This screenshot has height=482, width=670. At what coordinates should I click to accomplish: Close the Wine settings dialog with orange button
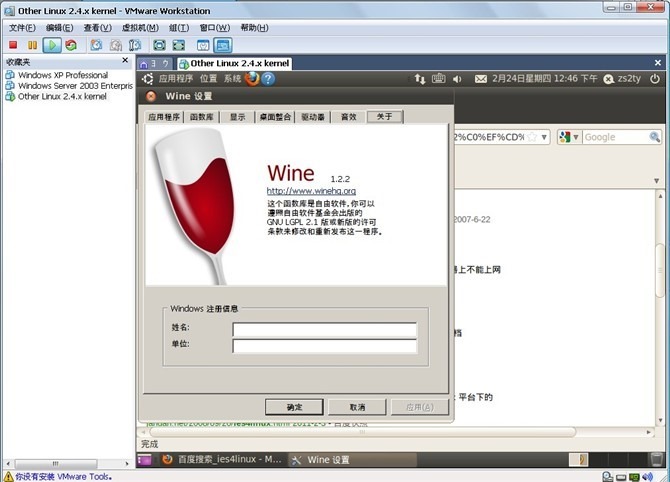(x=151, y=96)
